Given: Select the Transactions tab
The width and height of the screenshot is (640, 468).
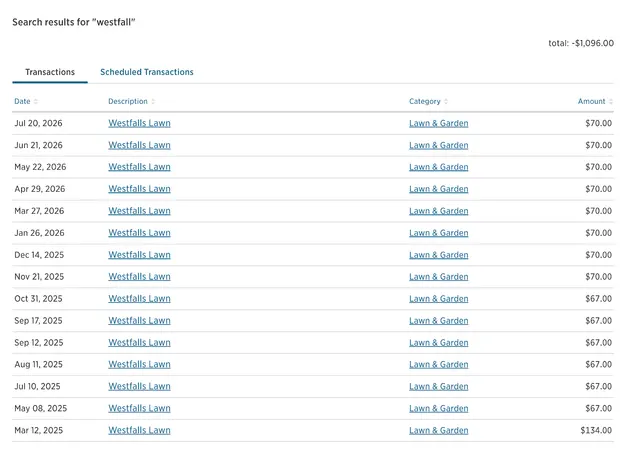Looking at the screenshot, I should pyautogui.click(x=50, y=72).
